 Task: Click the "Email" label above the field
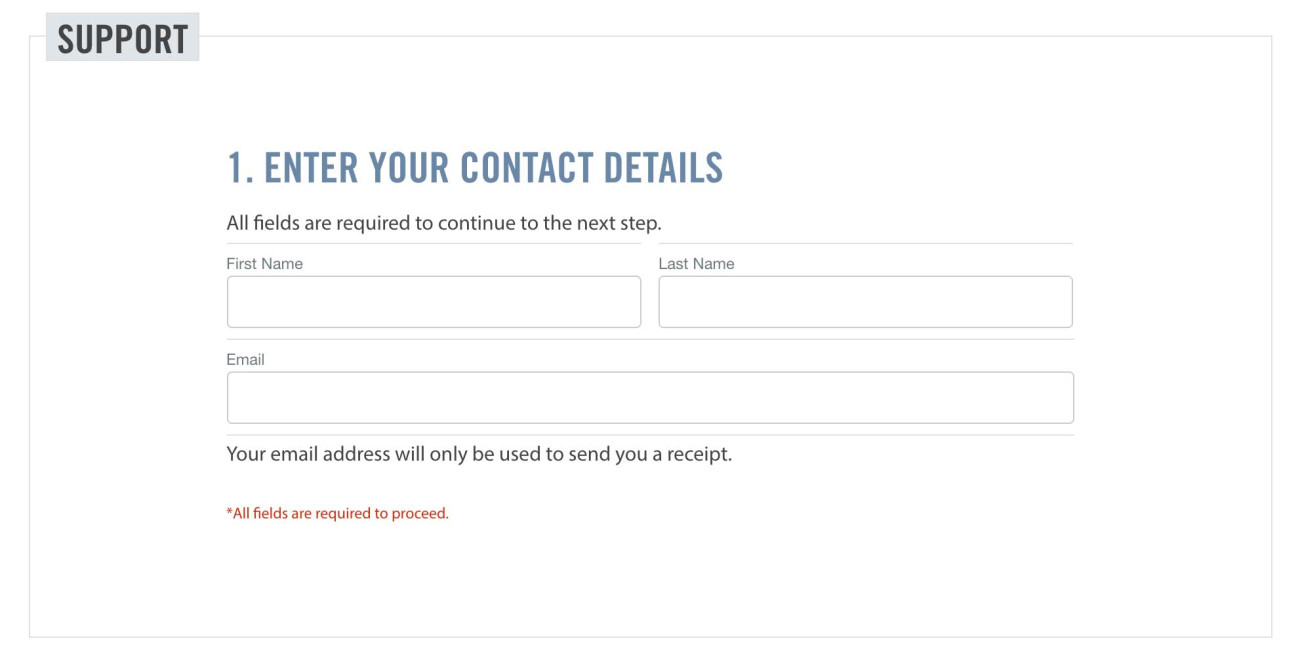click(x=245, y=360)
